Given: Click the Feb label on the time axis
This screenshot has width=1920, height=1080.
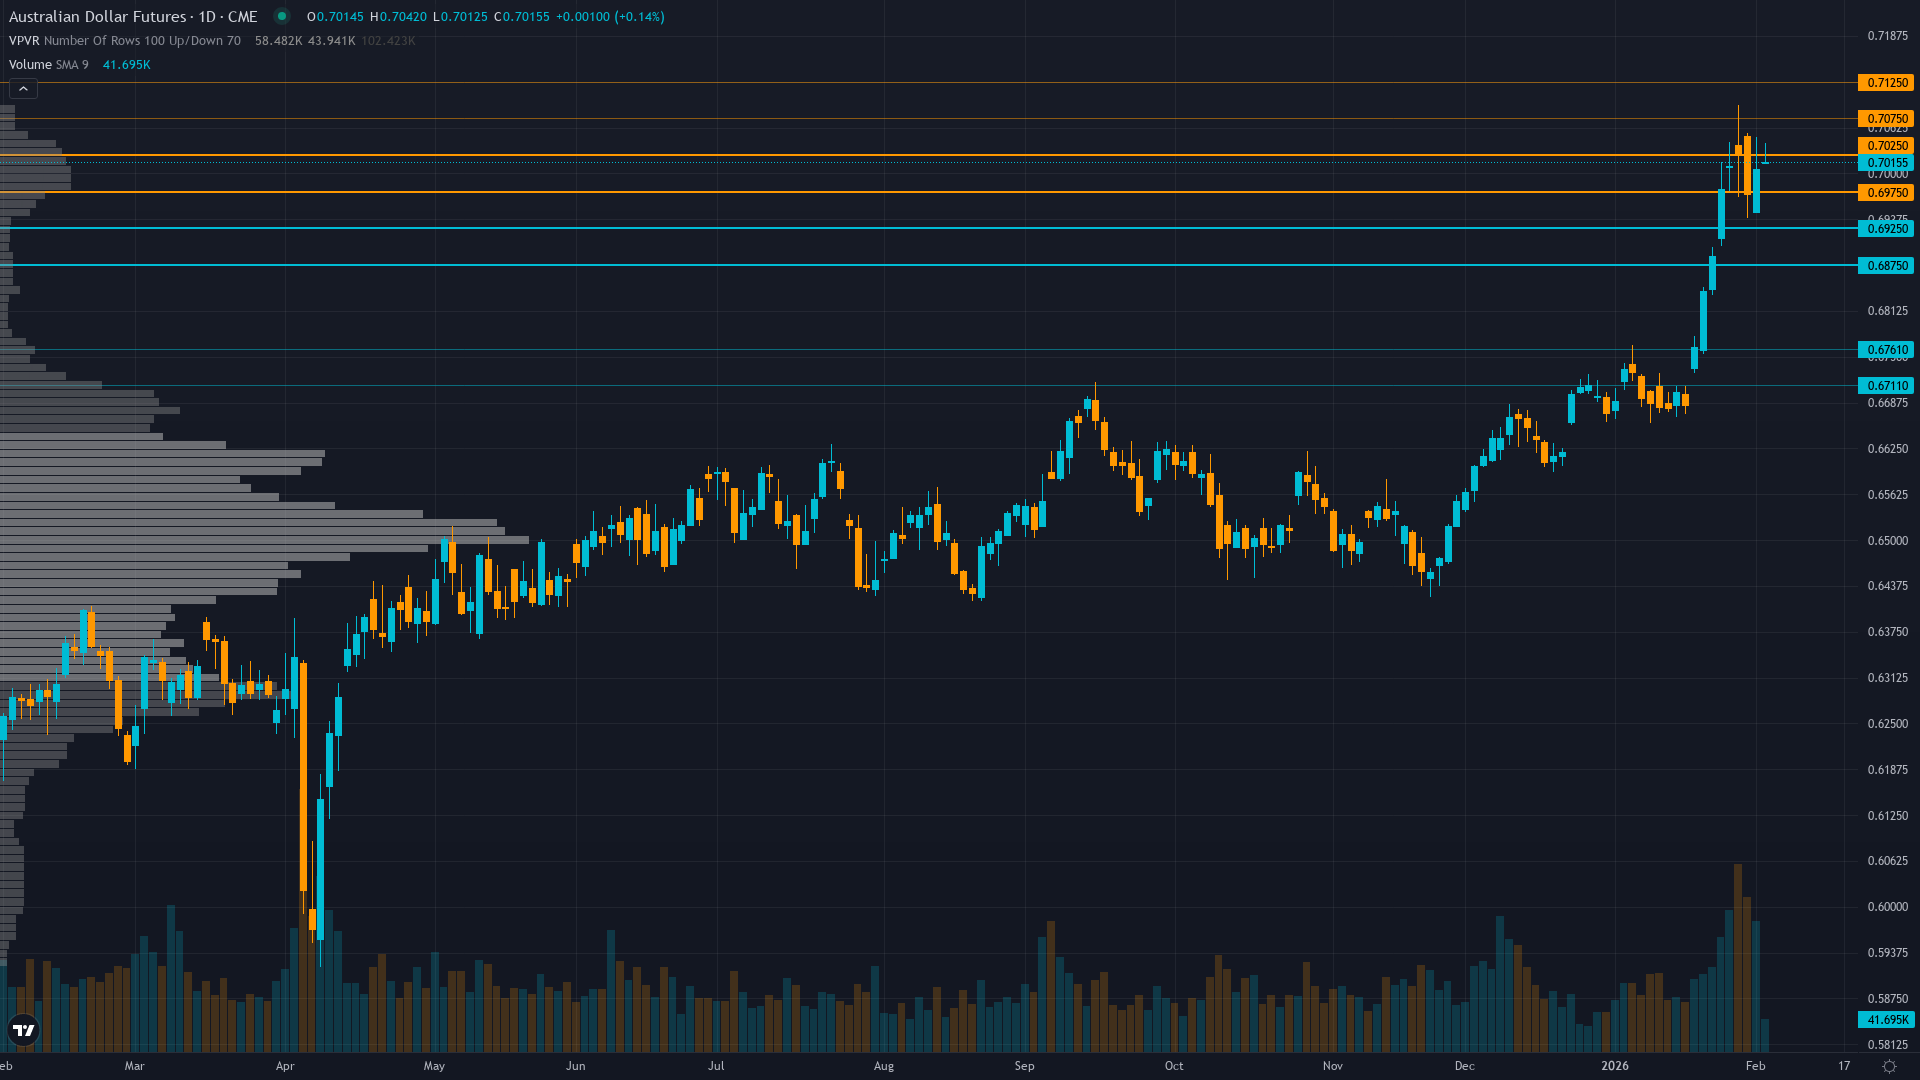Looking at the screenshot, I should click(1756, 1066).
